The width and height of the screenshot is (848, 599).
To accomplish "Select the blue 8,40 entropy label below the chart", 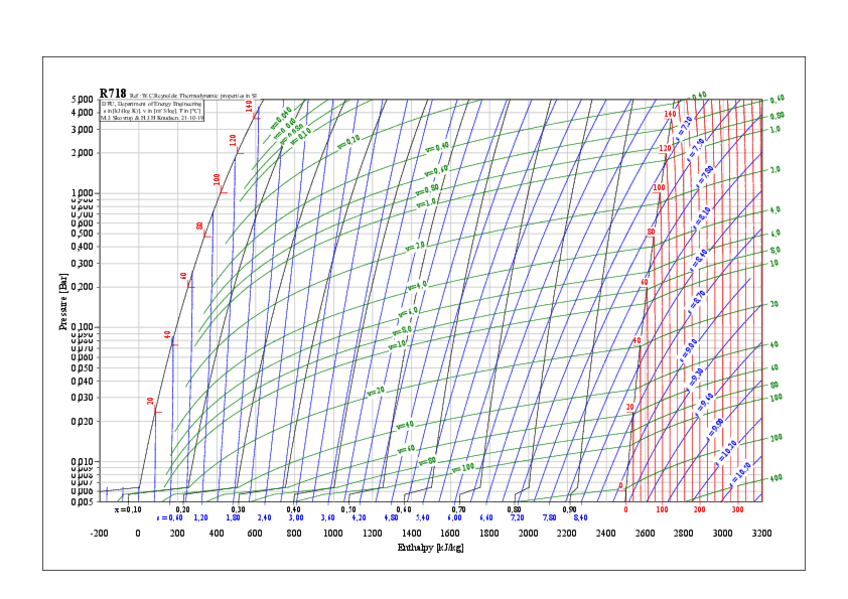I will pyautogui.click(x=580, y=518).
